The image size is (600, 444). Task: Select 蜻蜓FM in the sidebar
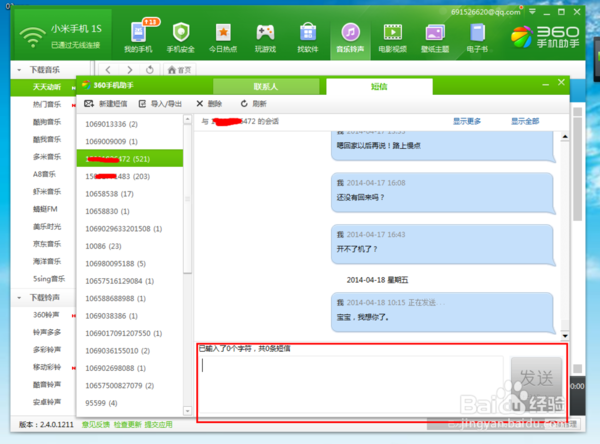(45, 209)
